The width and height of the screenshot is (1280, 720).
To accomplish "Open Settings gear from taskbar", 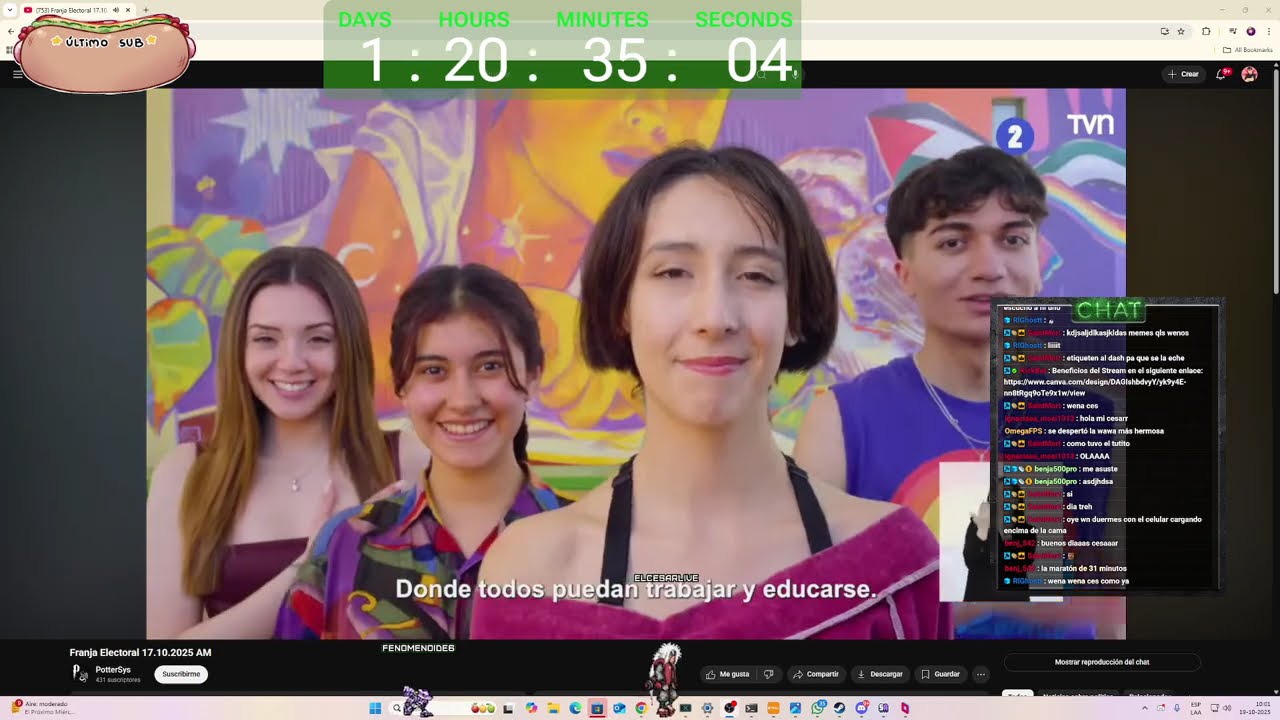I will 707,708.
